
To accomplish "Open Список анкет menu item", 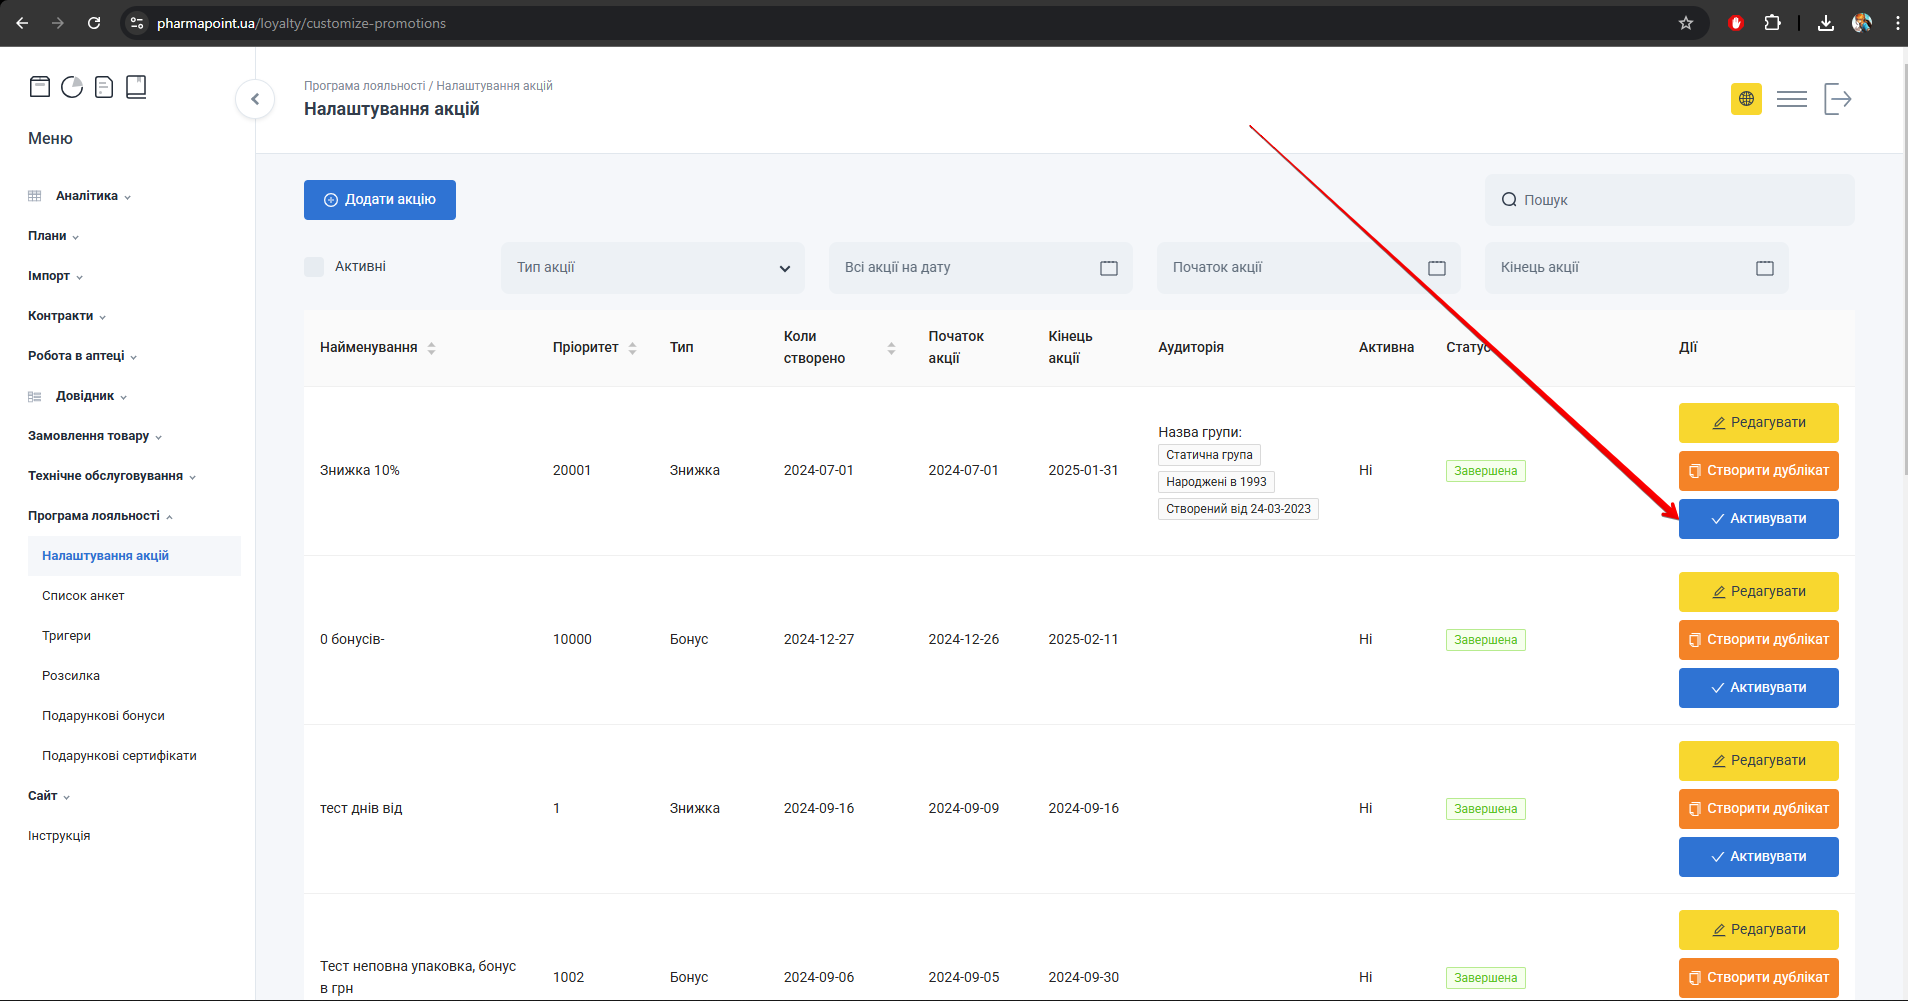I will click(83, 596).
